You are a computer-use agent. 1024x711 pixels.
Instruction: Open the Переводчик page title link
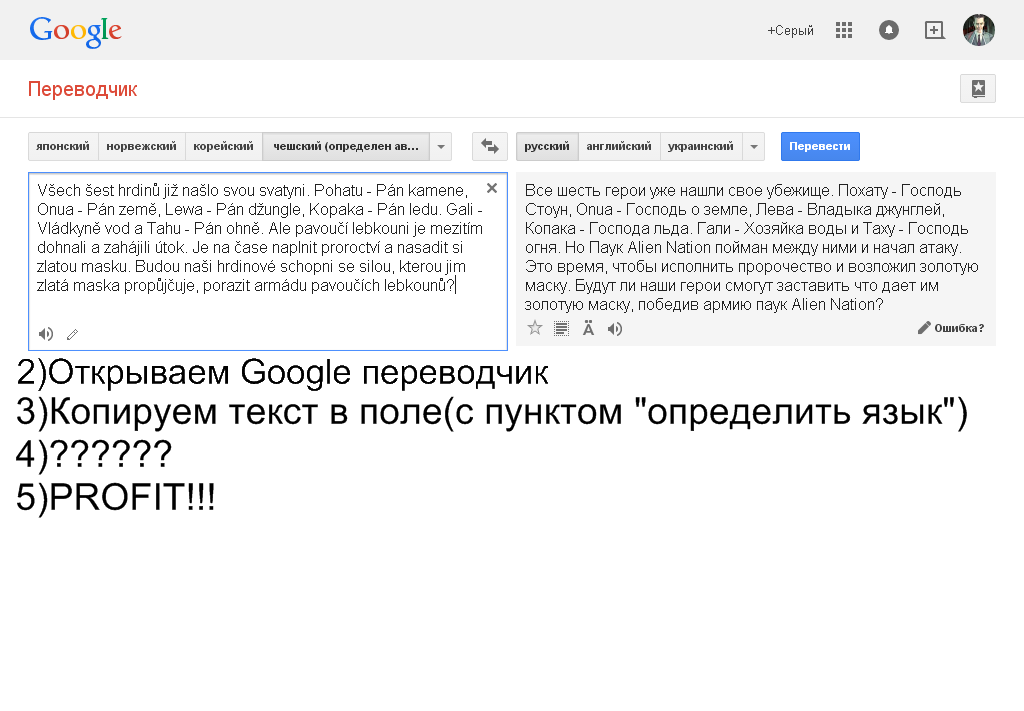pyautogui.click(x=82, y=89)
